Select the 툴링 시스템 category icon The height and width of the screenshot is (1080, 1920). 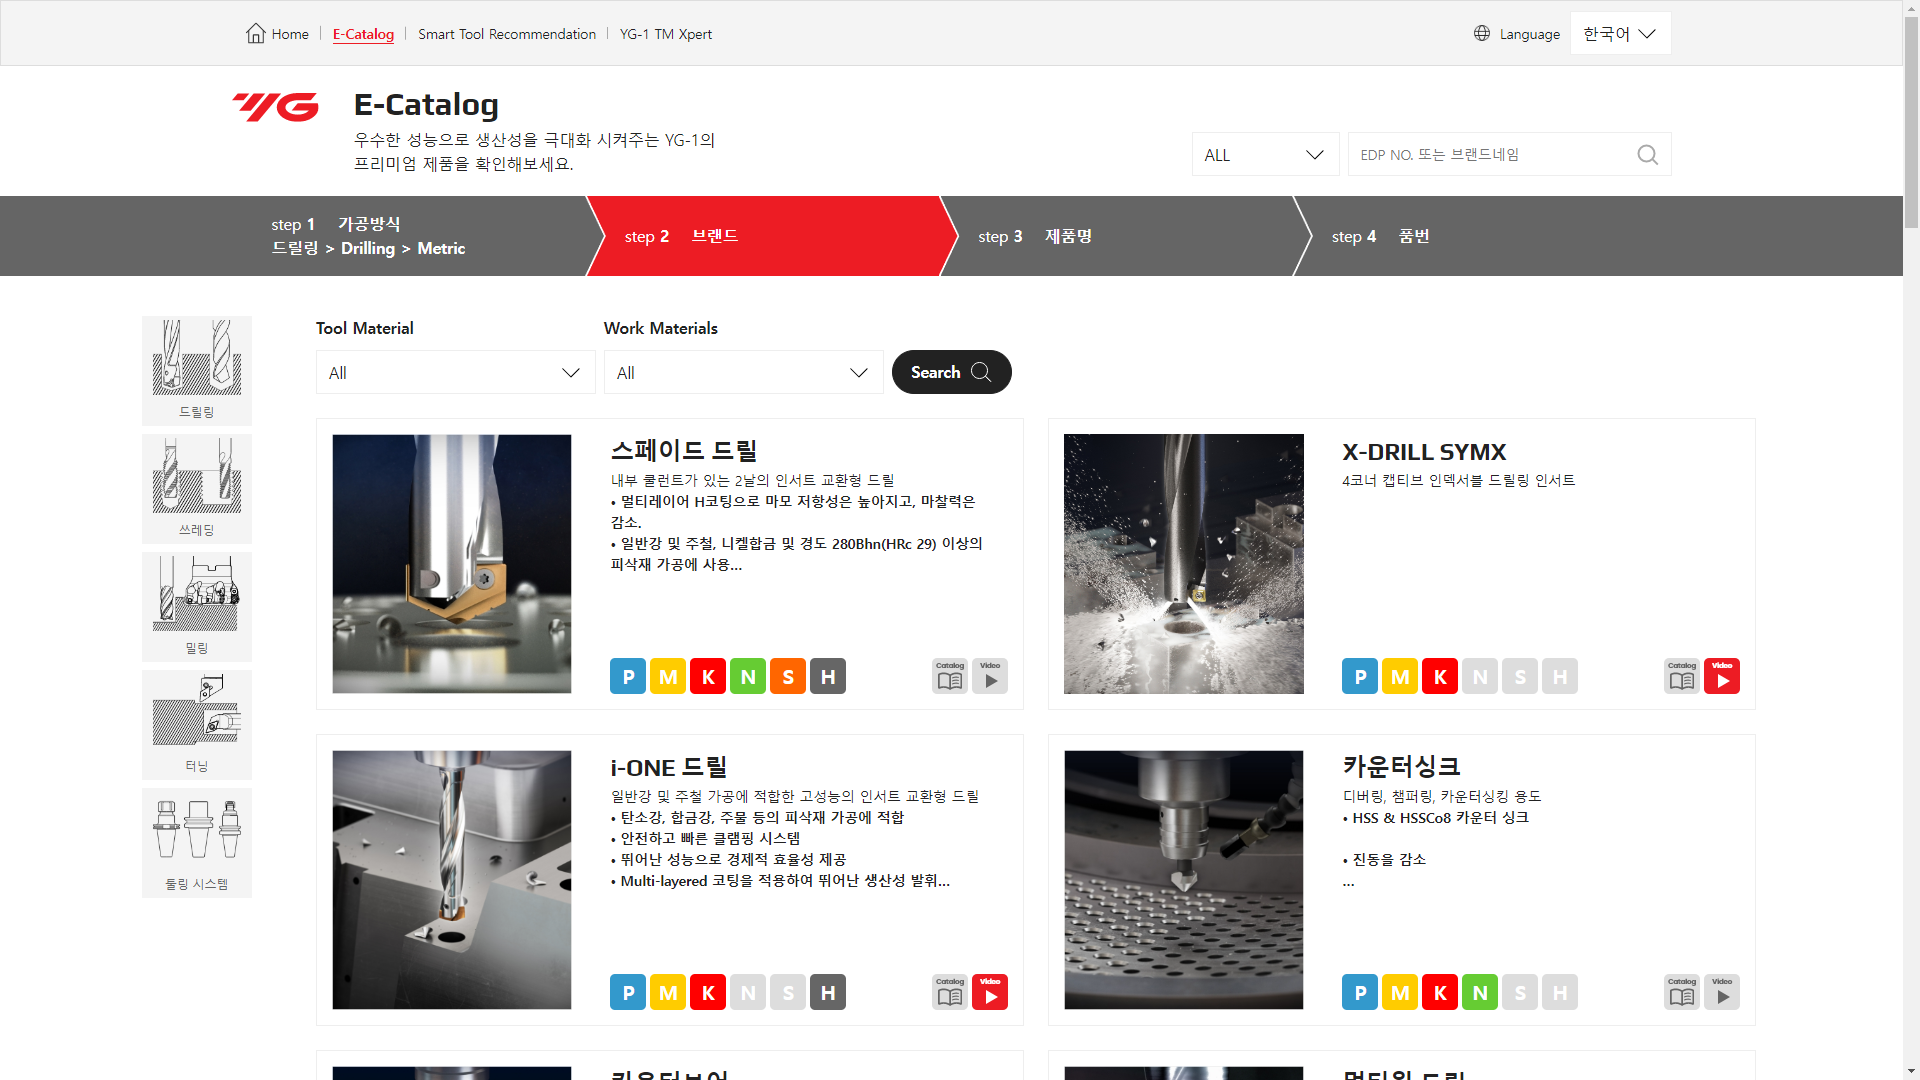(x=197, y=843)
